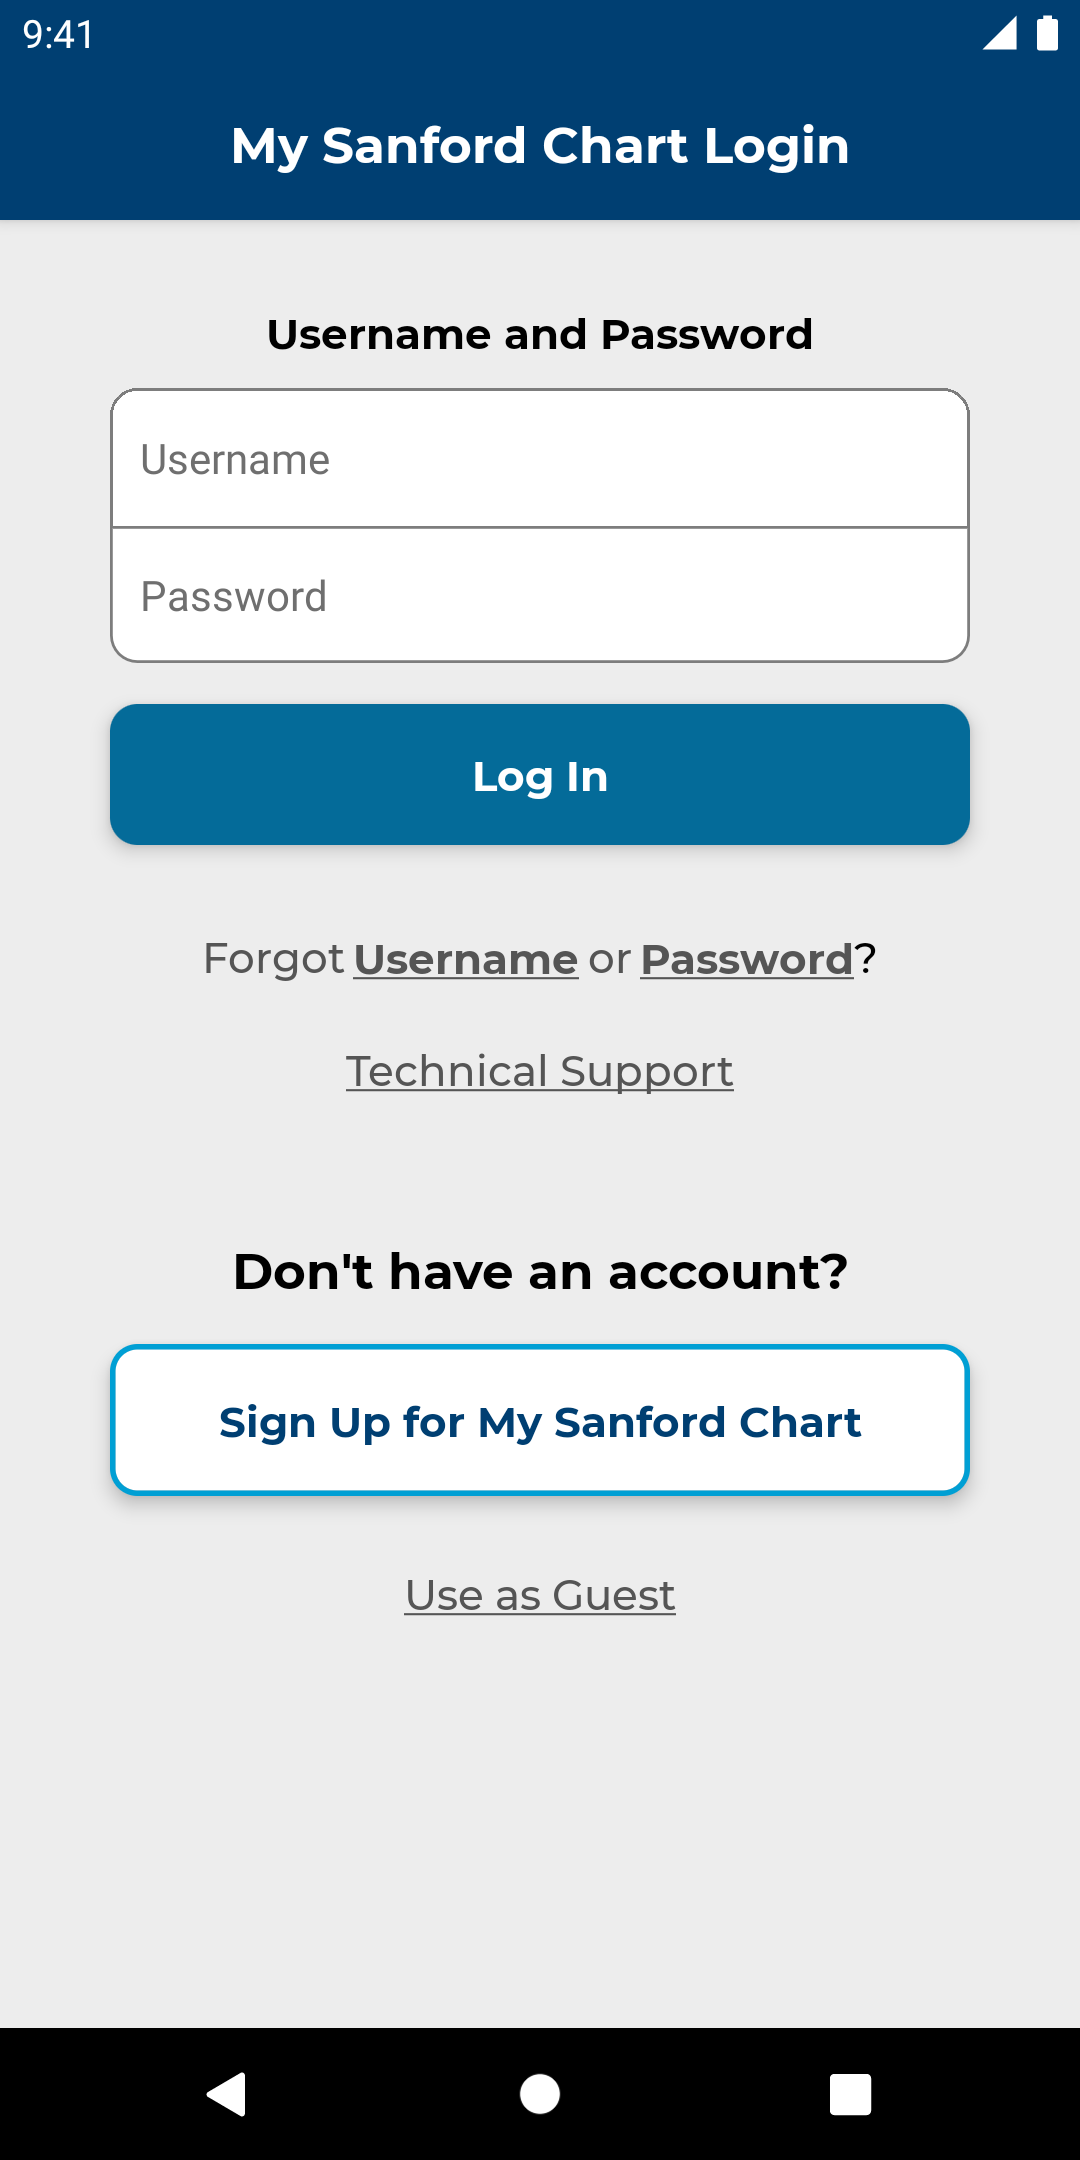Tap the word 'or' between the forgot links
The height and width of the screenshot is (2160, 1080).
610,961
